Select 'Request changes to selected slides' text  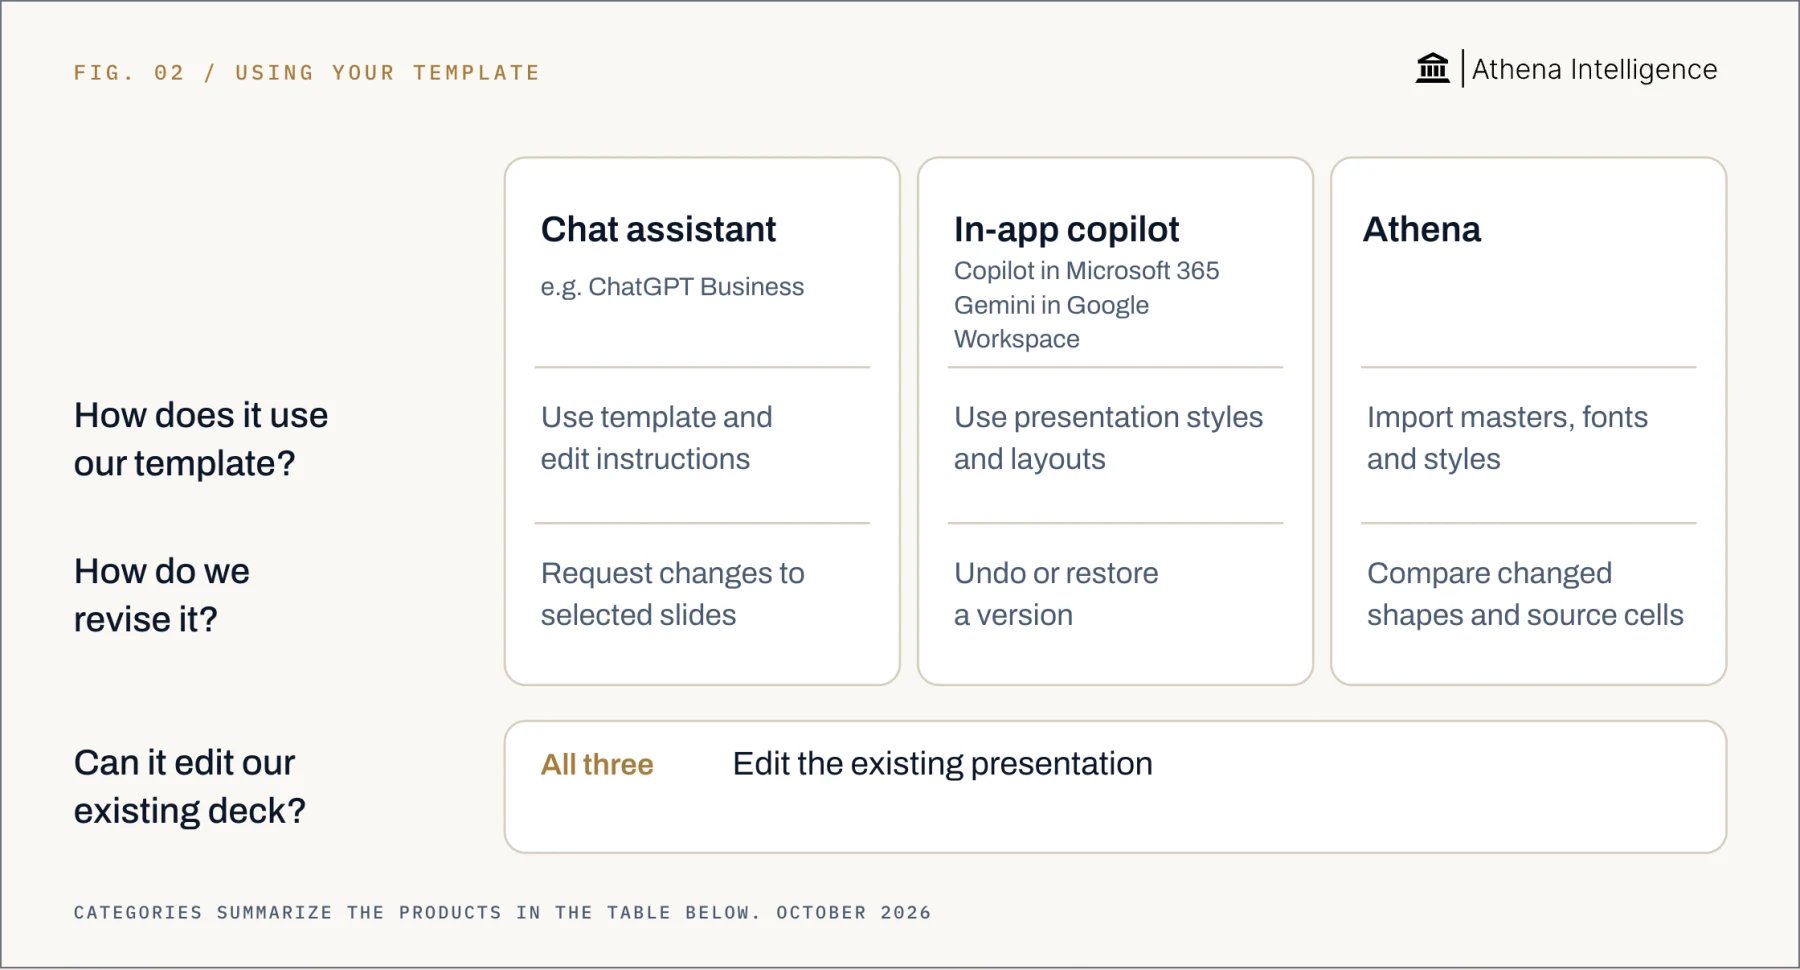pos(673,594)
